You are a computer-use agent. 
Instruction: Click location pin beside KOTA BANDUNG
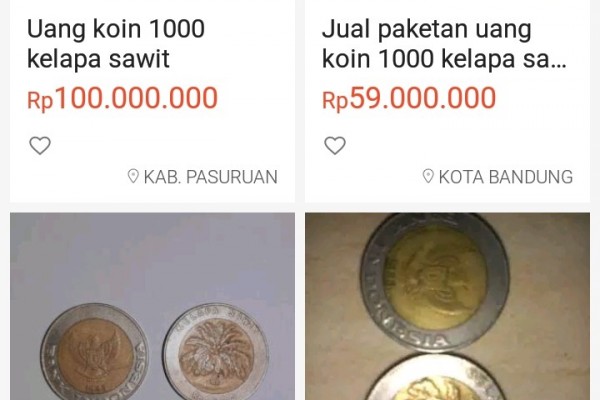tap(428, 176)
